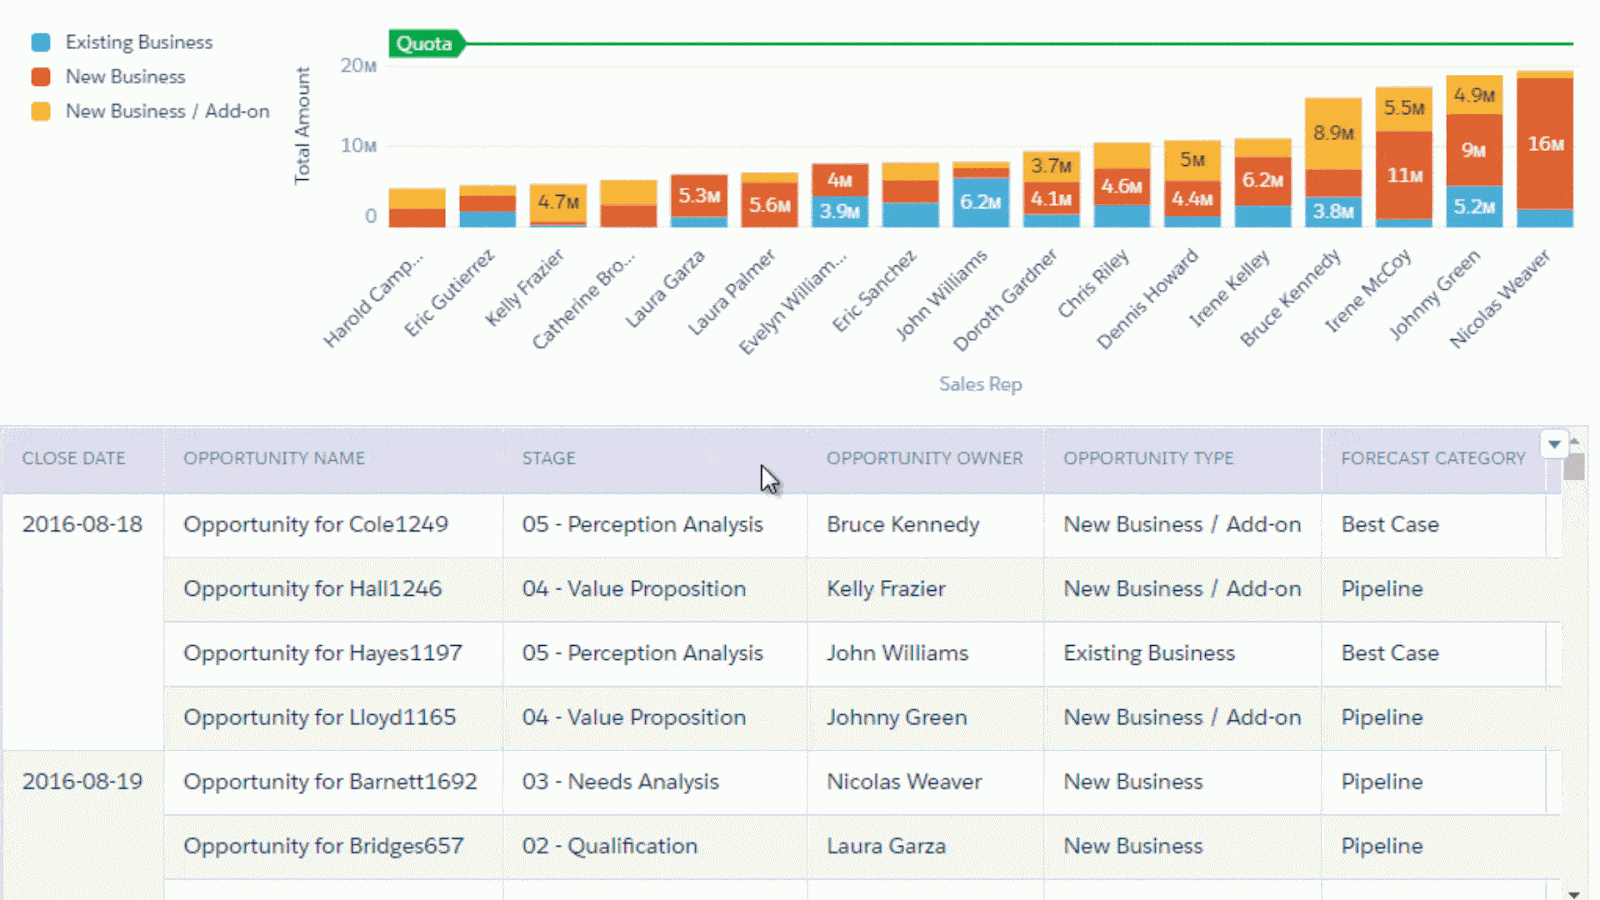Open Opportunity for Barnett1692 row
This screenshot has width=1600, height=900.
(x=331, y=781)
